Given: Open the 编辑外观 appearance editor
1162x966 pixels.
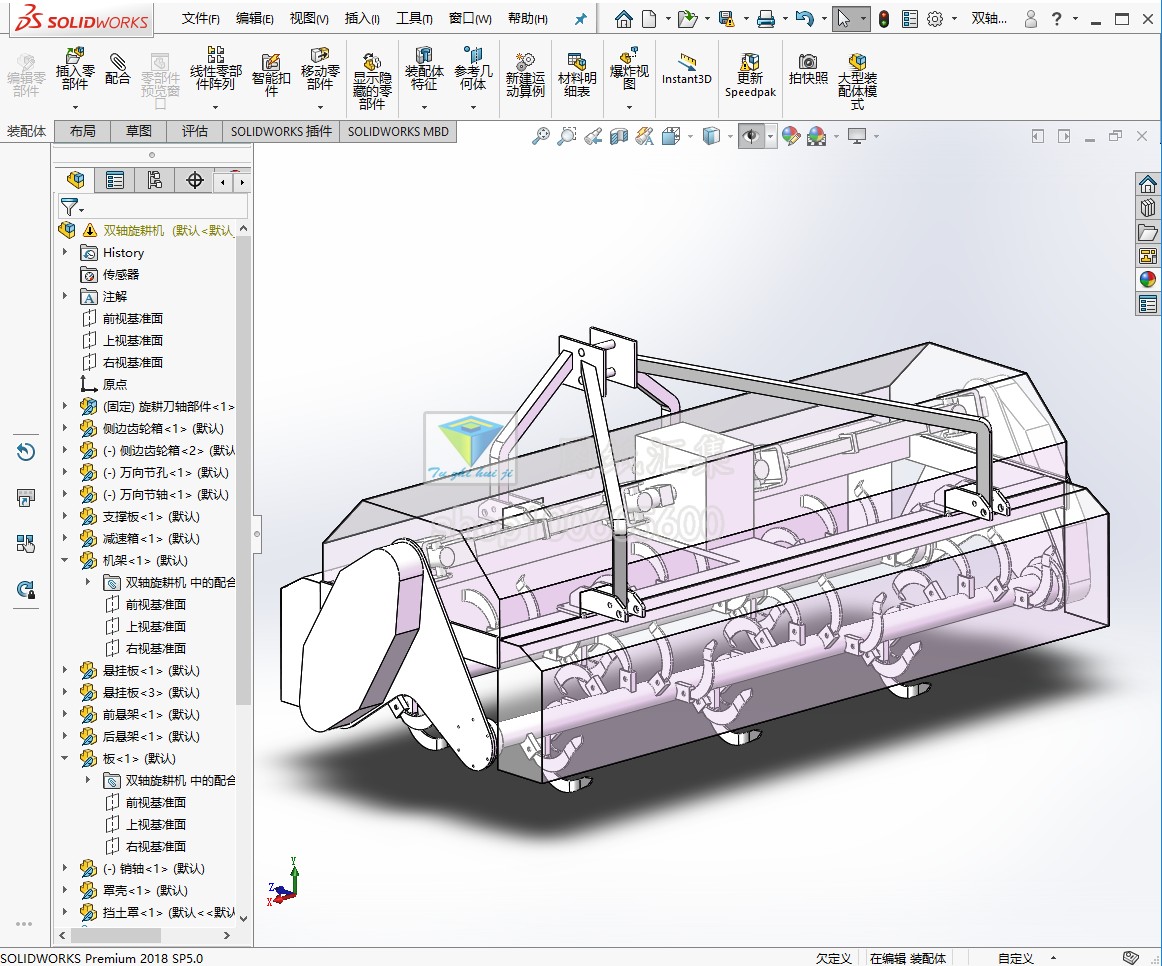Looking at the screenshot, I should [793, 135].
